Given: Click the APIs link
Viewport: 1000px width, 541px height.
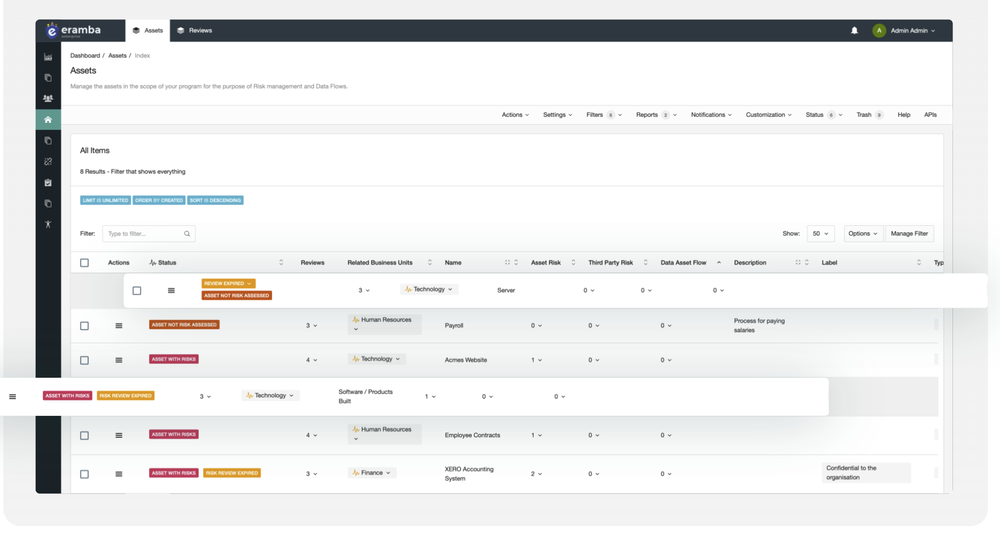Looking at the screenshot, I should (930, 115).
